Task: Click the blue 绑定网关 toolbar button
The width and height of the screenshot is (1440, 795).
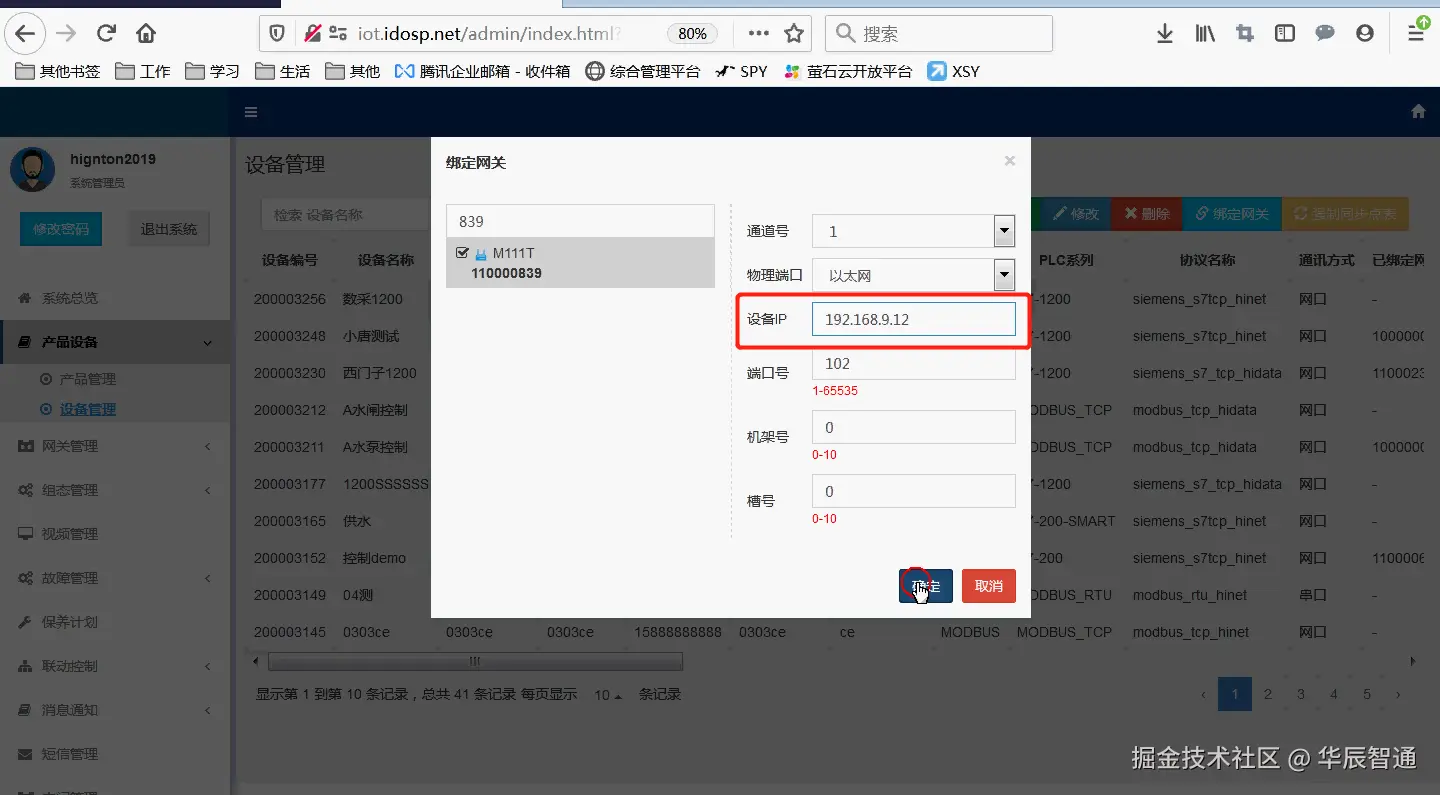Action: click(1232, 214)
